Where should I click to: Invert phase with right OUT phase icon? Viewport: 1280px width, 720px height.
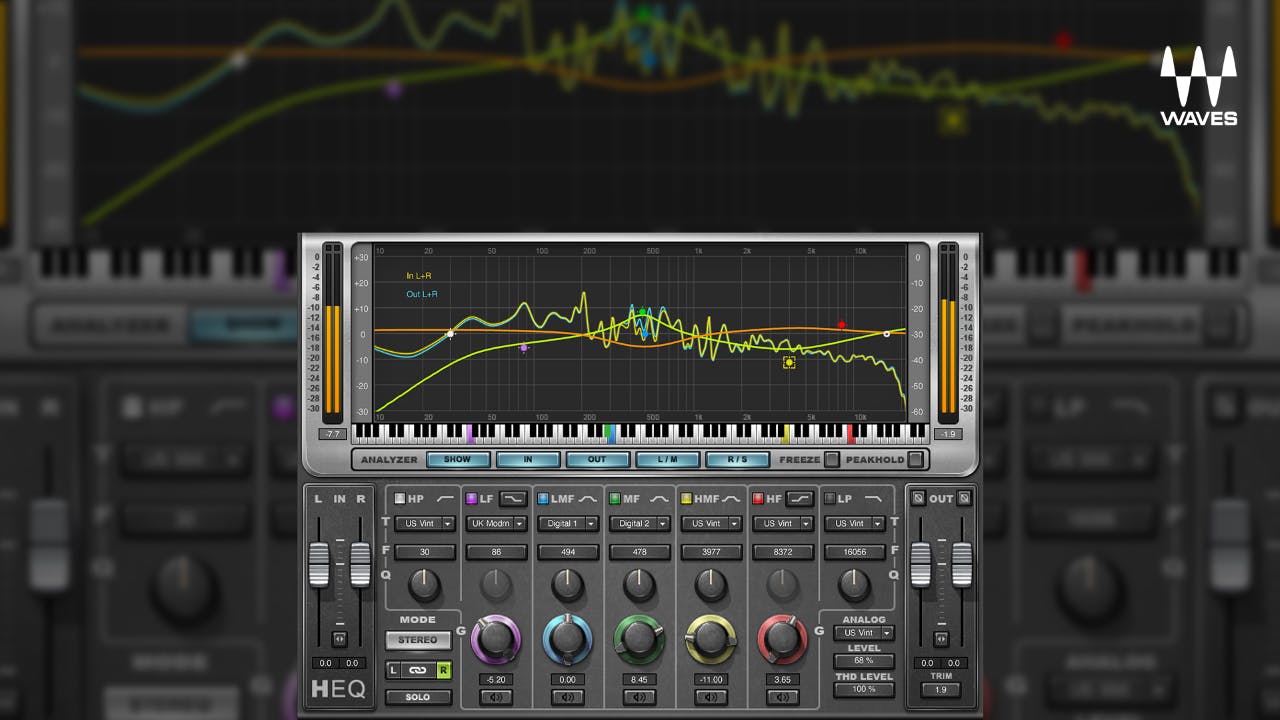click(x=964, y=498)
